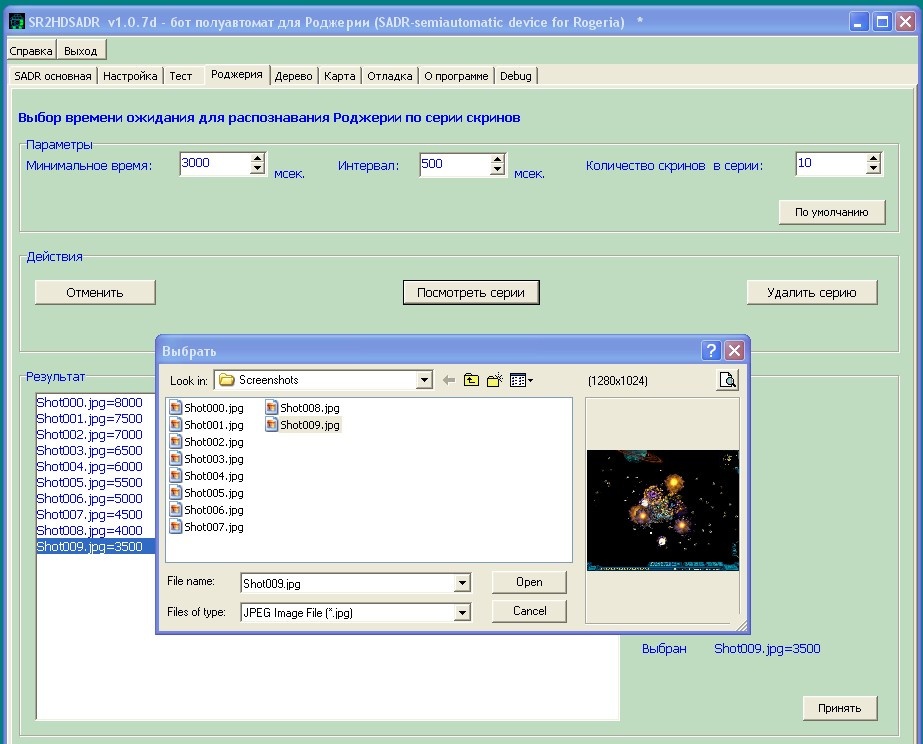
Task: Click Посмотреть серии button
Action: (471, 293)
